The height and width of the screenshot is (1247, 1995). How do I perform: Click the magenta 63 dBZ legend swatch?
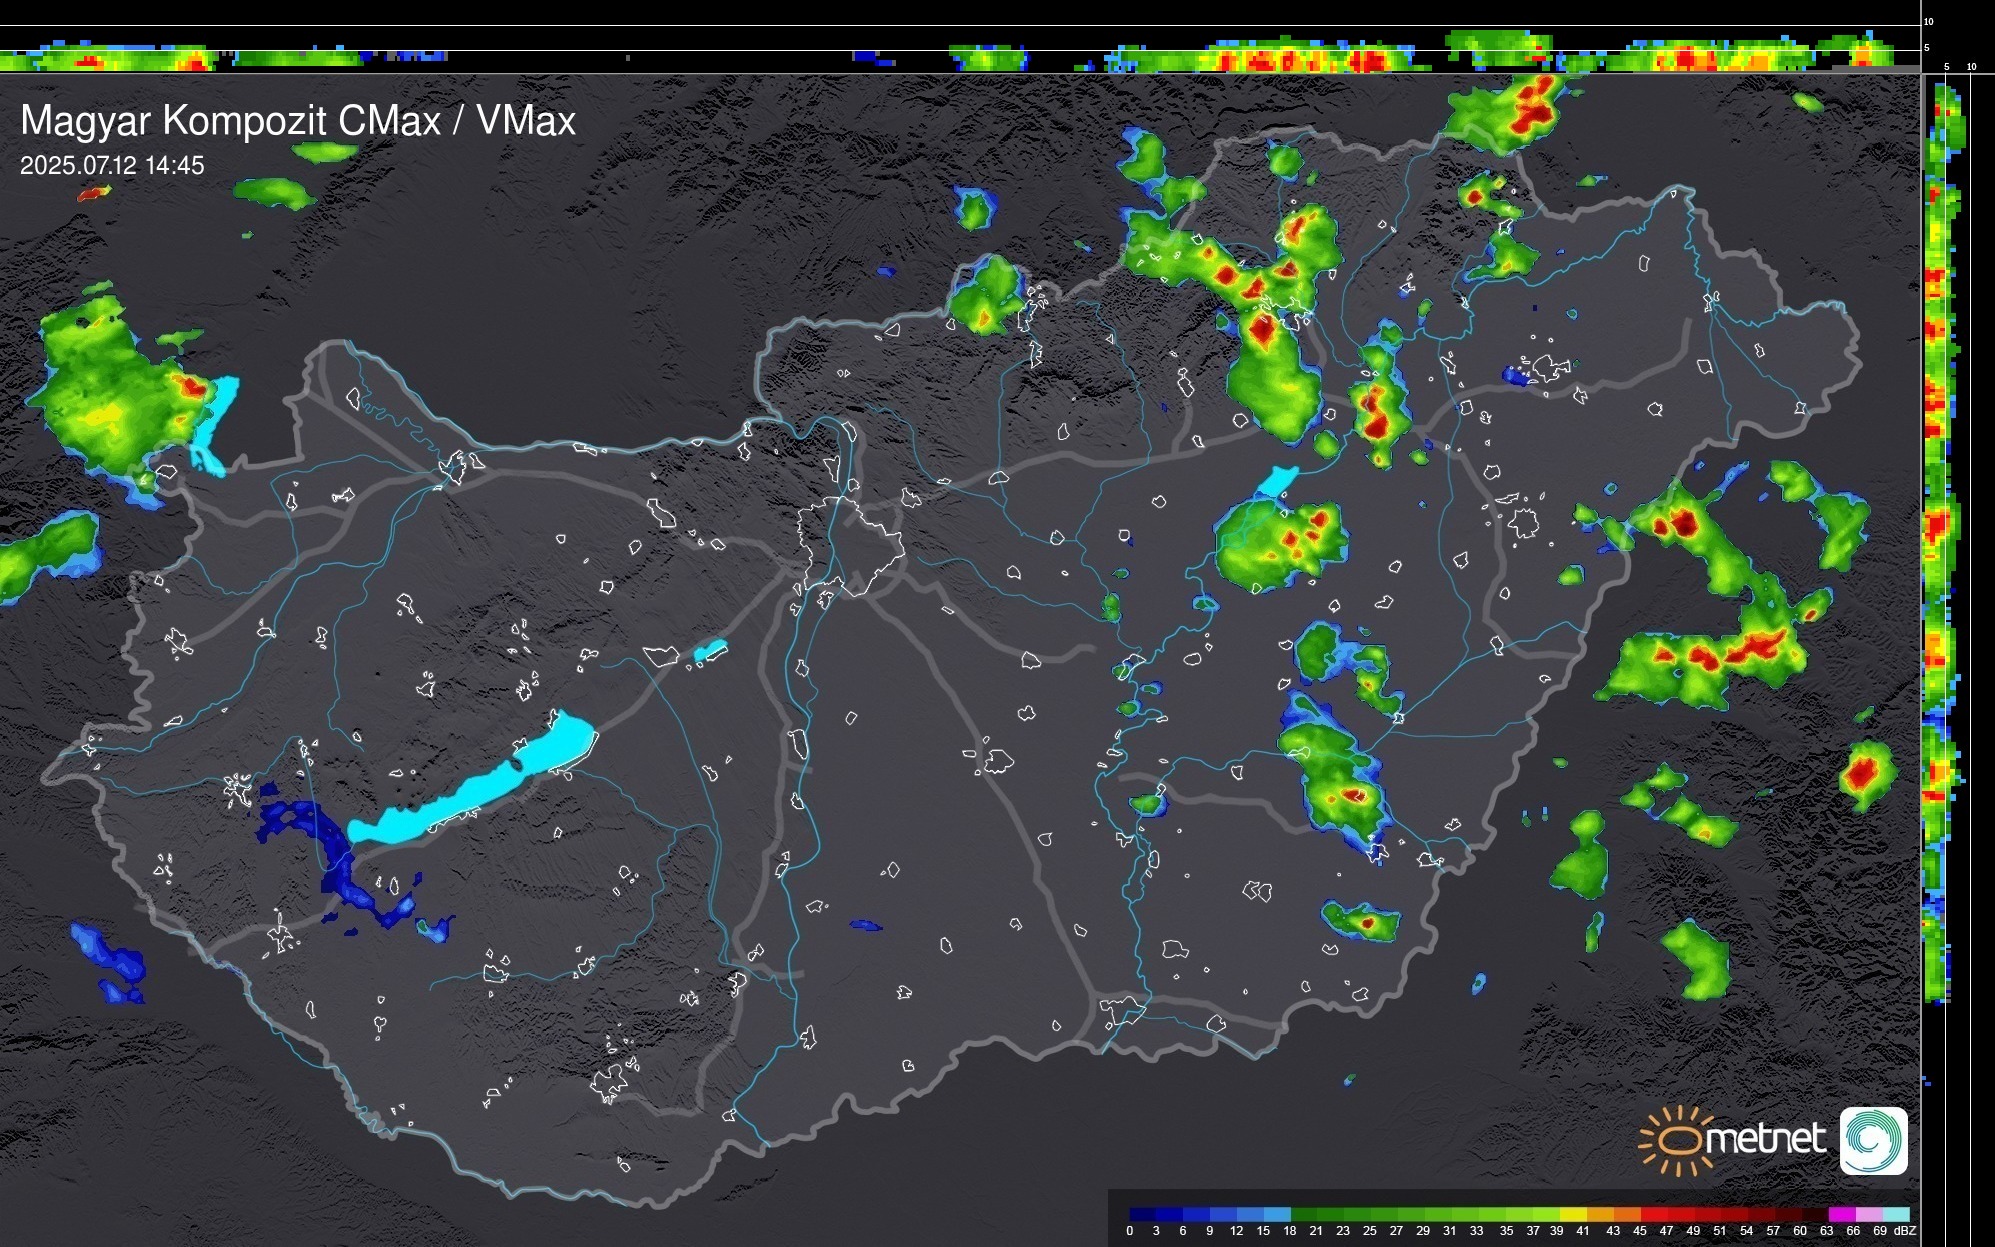click(x=1841, y=1214)
